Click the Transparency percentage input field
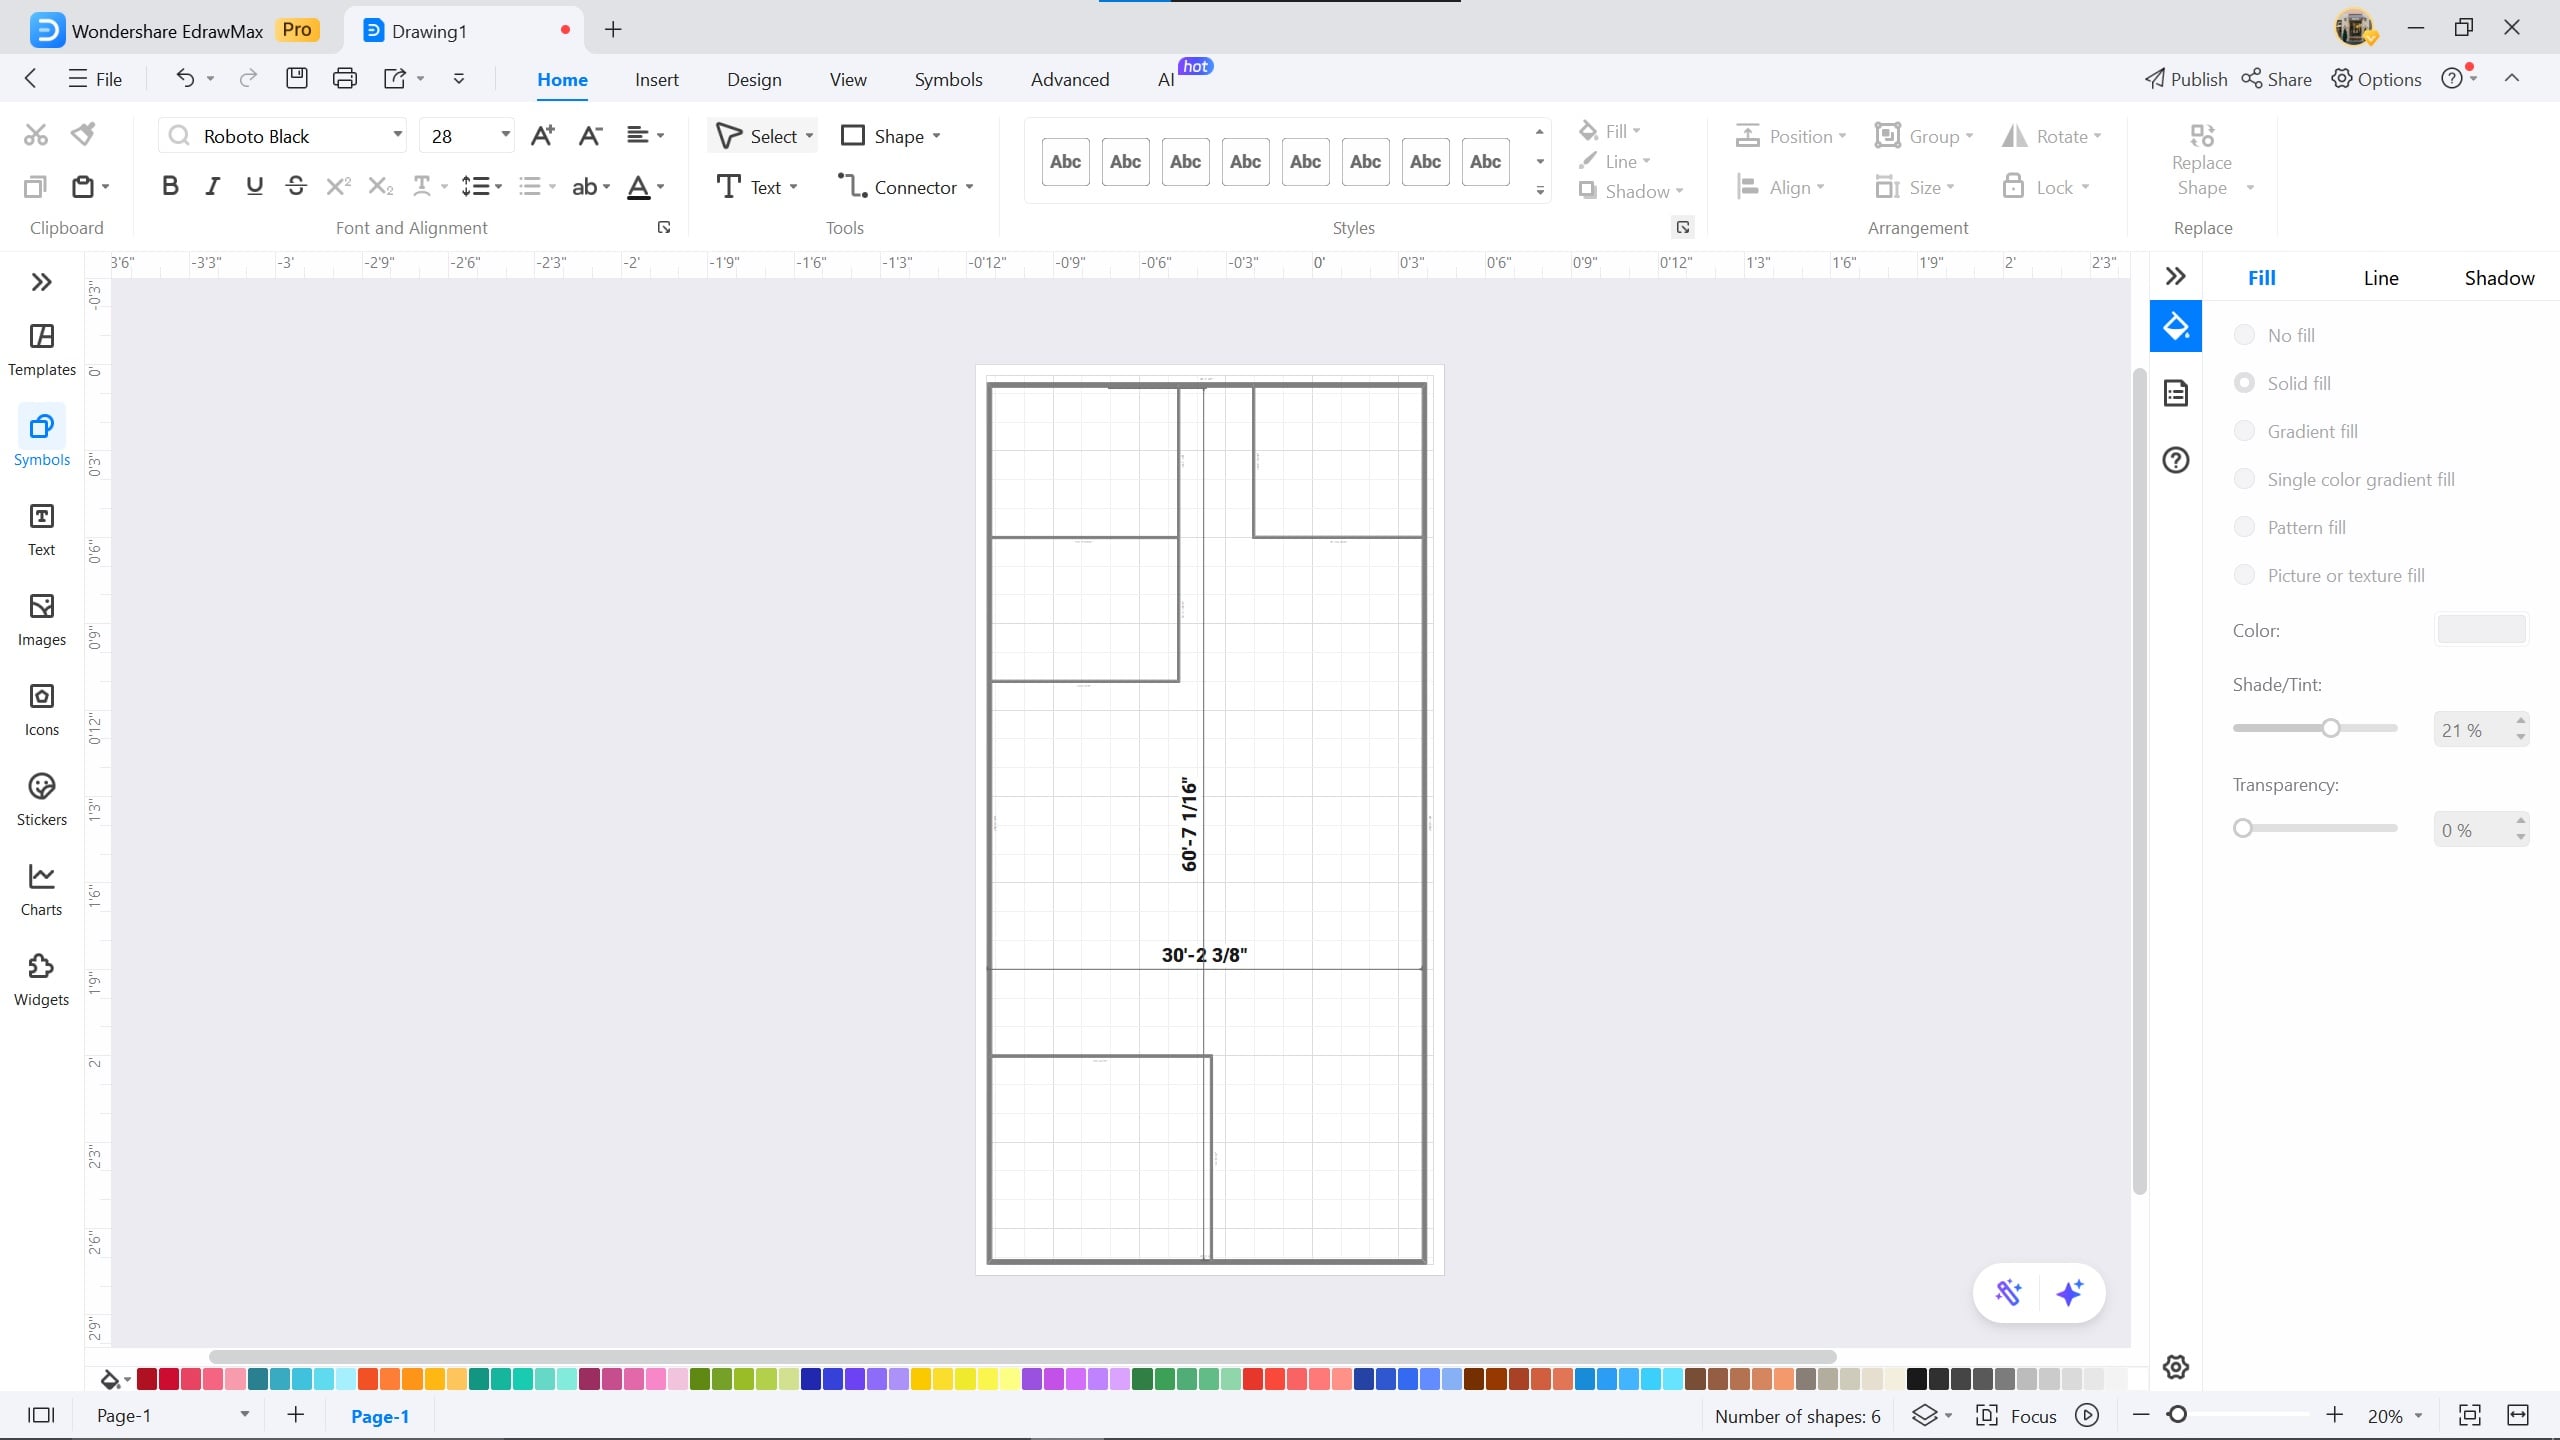This screenshot has height=1440, width=2560. click(2470, 829)
